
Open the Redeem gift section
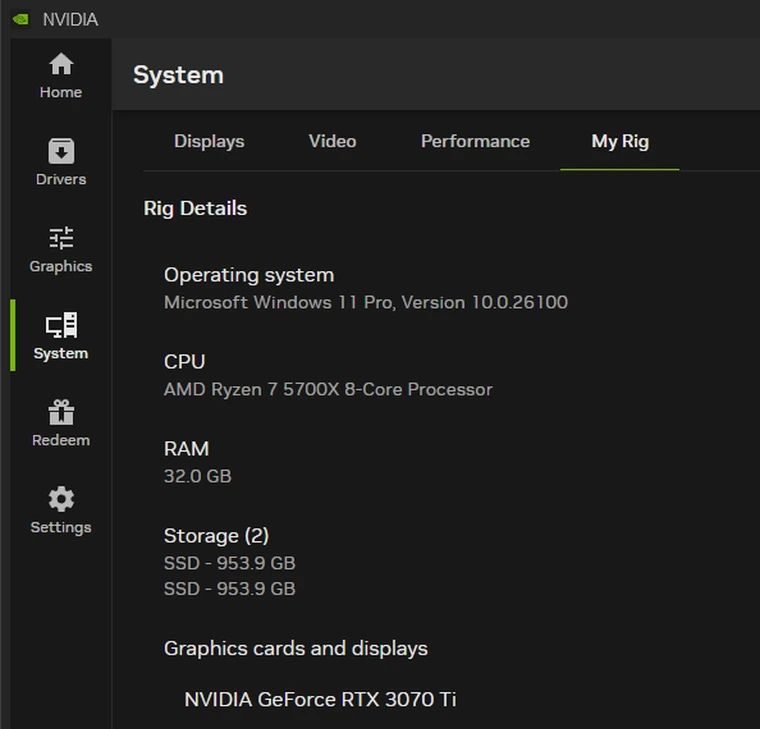[61, 424]
